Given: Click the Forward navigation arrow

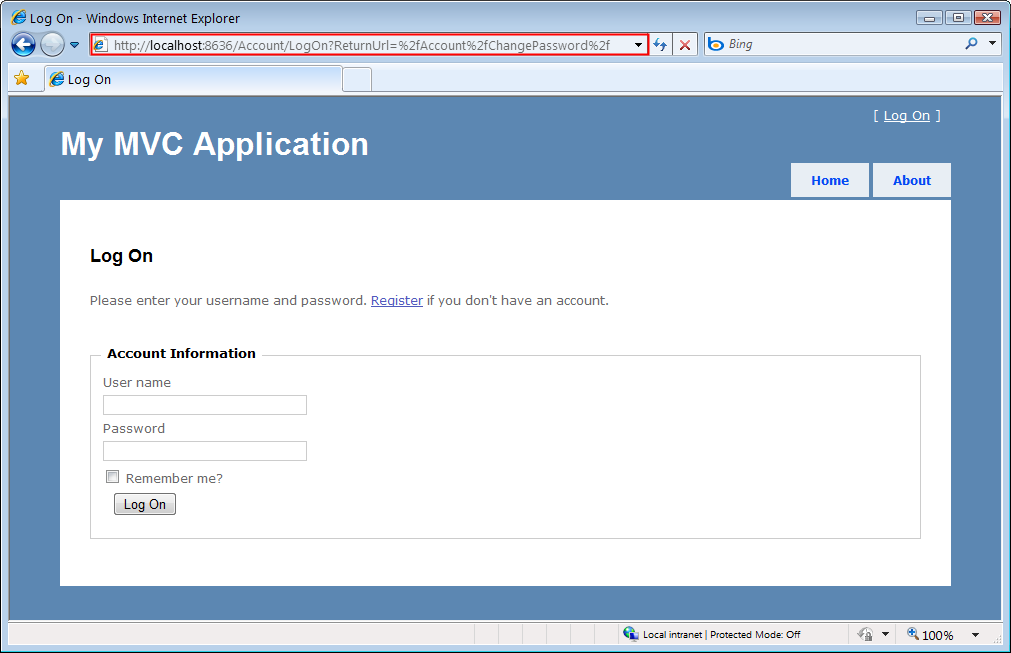Looking at the screenshot, I should coord(50,44).
